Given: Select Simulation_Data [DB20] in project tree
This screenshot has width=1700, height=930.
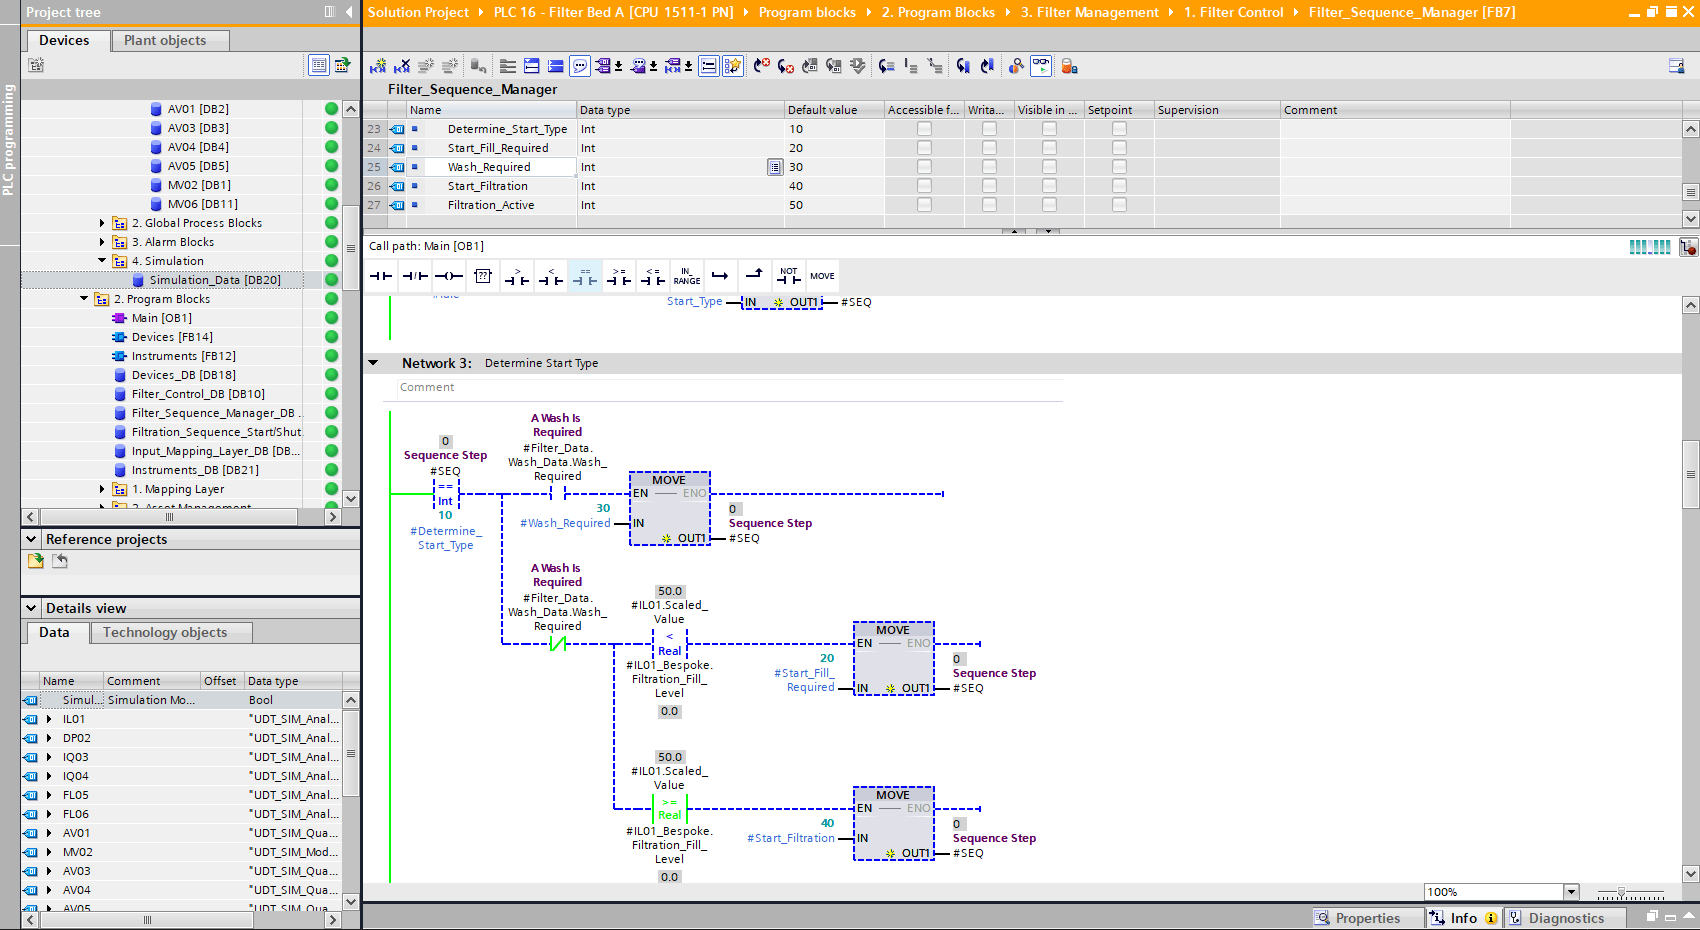Looking at the screenshot, I should click(x=214, y=280).
